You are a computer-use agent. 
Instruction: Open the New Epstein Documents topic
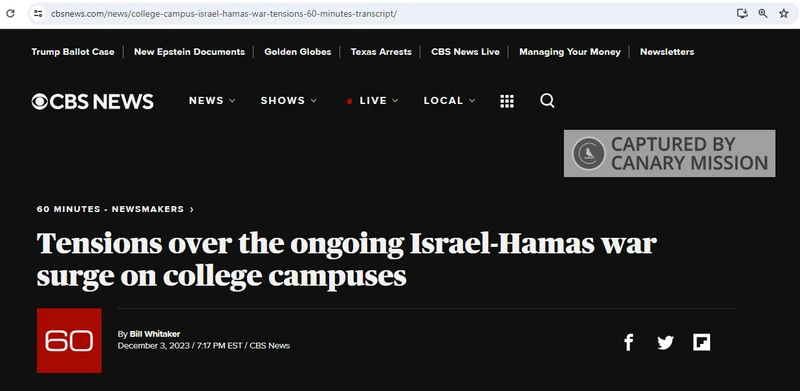tap(189, 52)
